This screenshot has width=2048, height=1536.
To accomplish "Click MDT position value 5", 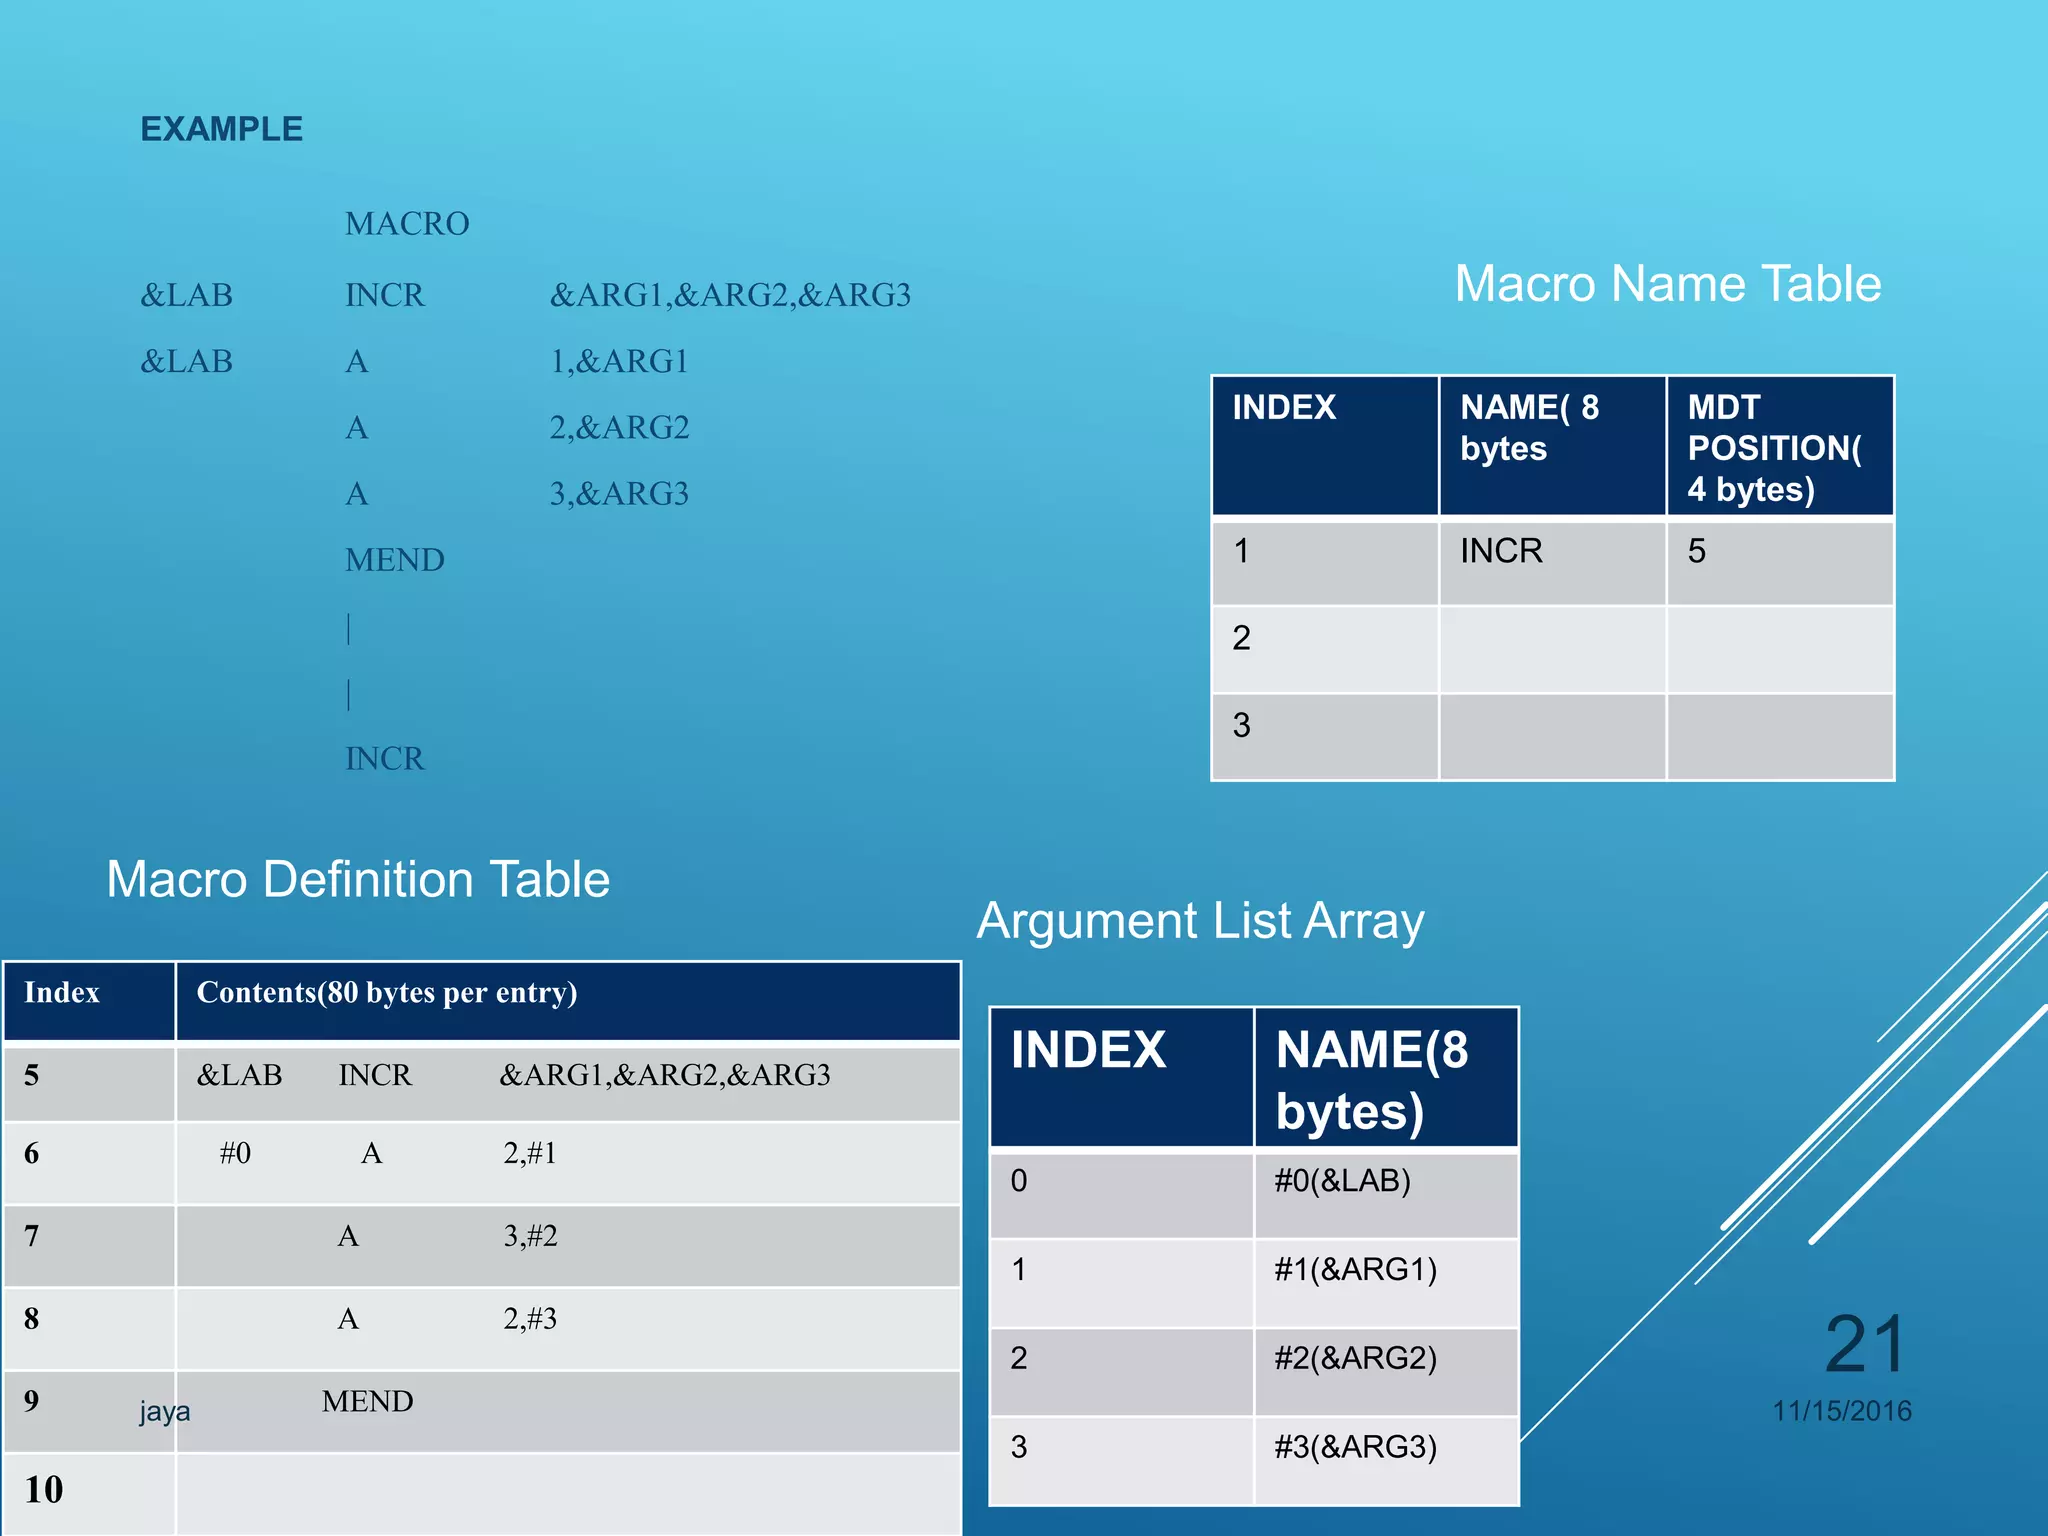I will (1697, 551).
